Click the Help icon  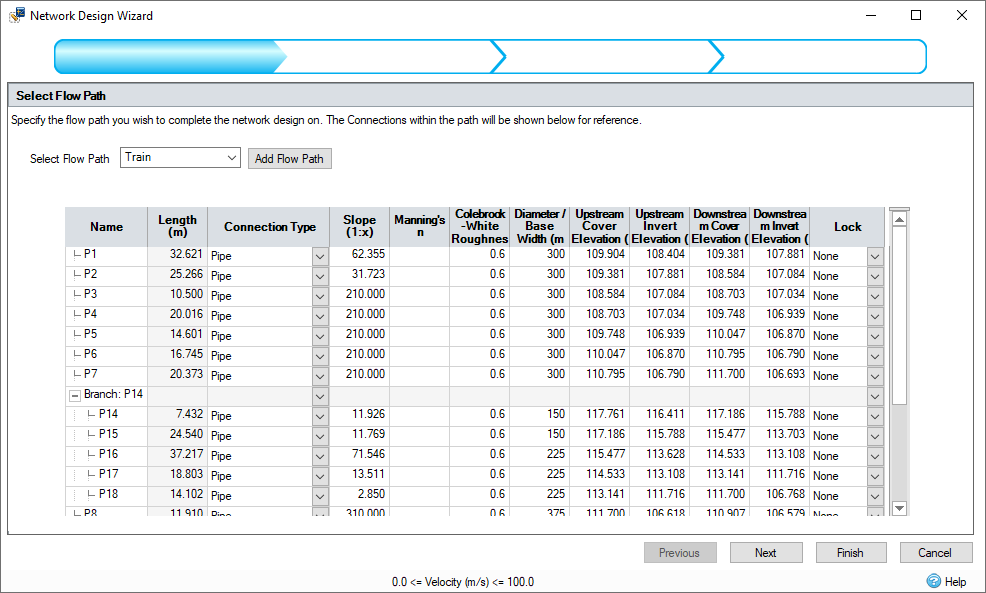click(x=934, y=581)
